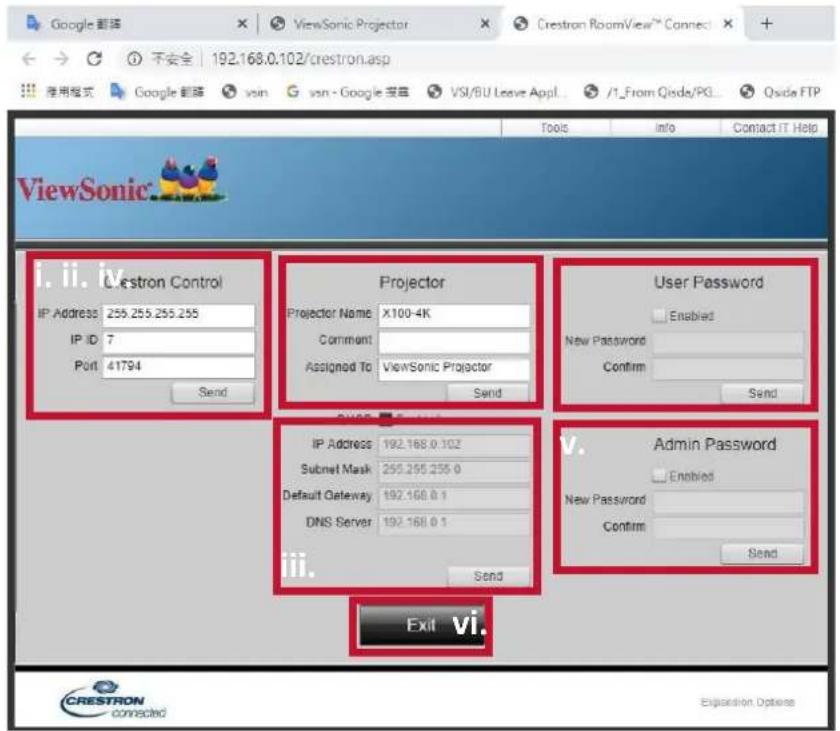Click Admin Password New Password field

pyautogui.click(x=728, y=501)
